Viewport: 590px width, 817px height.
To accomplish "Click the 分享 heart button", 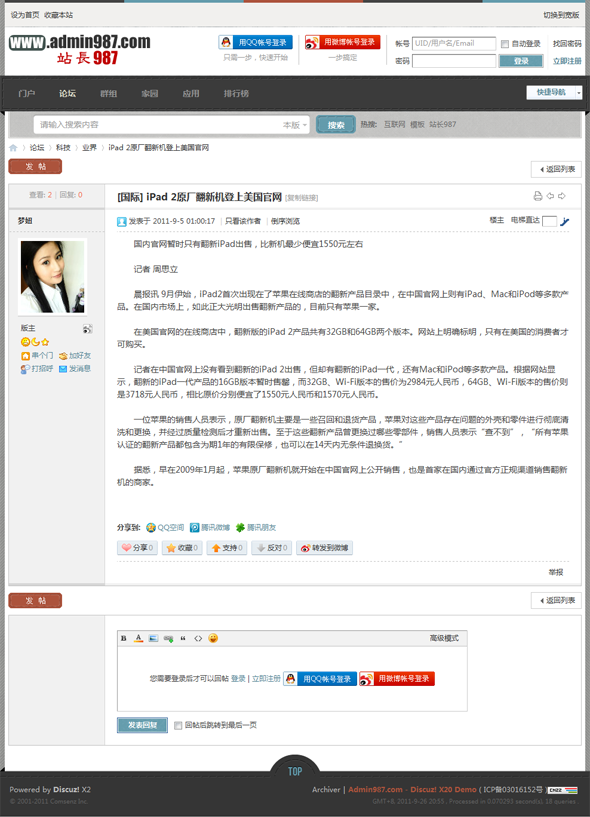I will pos(137,548).
